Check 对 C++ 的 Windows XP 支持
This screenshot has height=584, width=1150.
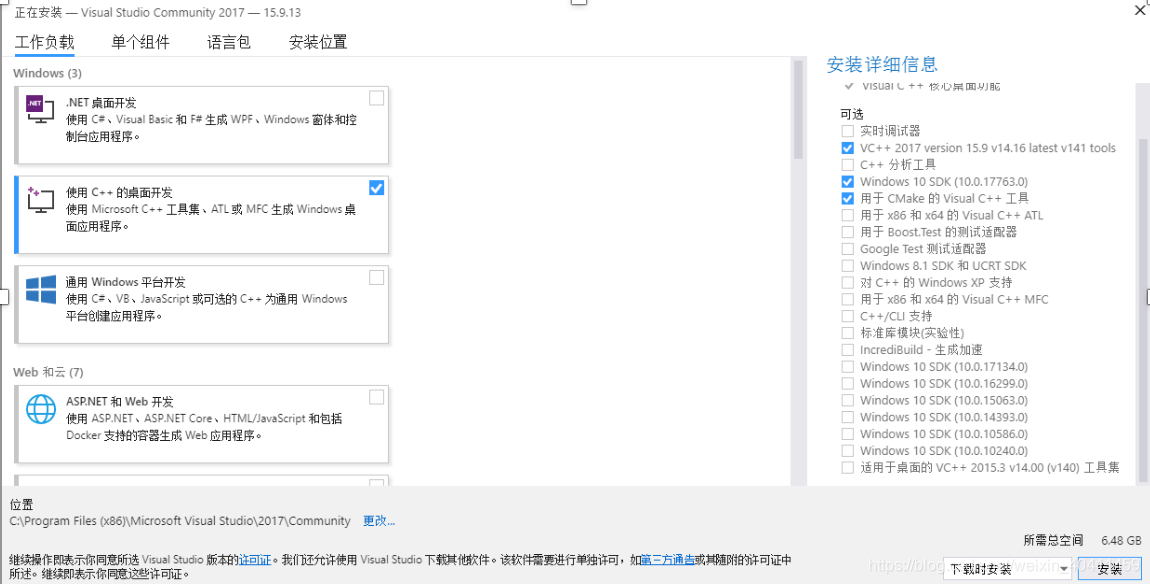pyautogui.click(x=847, y=282)
